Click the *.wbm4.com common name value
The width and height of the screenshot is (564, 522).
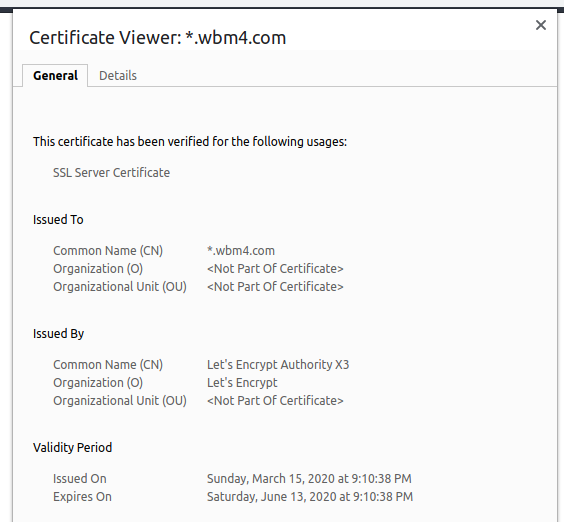tap(241, 251)
